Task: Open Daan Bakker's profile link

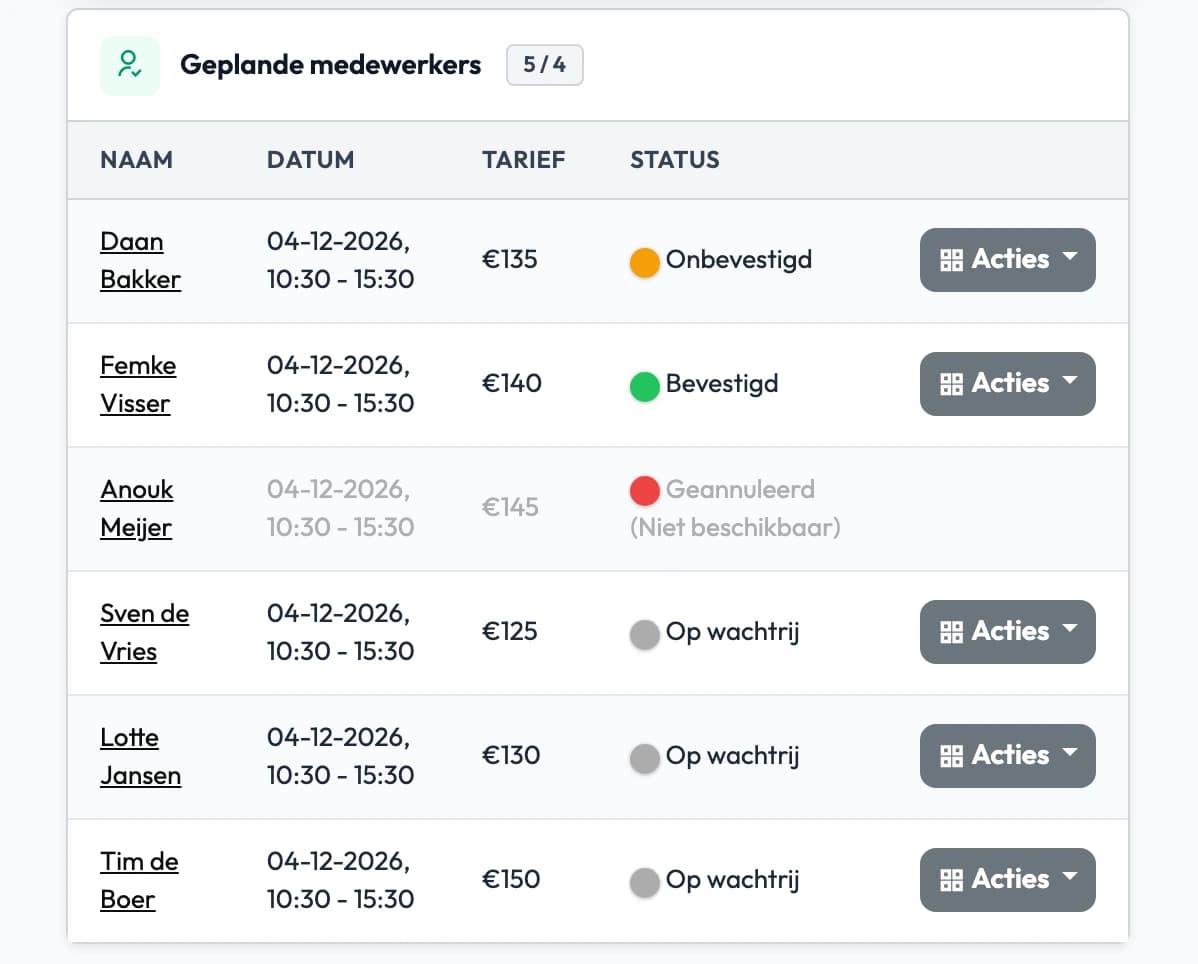Action: pos(141,260)
